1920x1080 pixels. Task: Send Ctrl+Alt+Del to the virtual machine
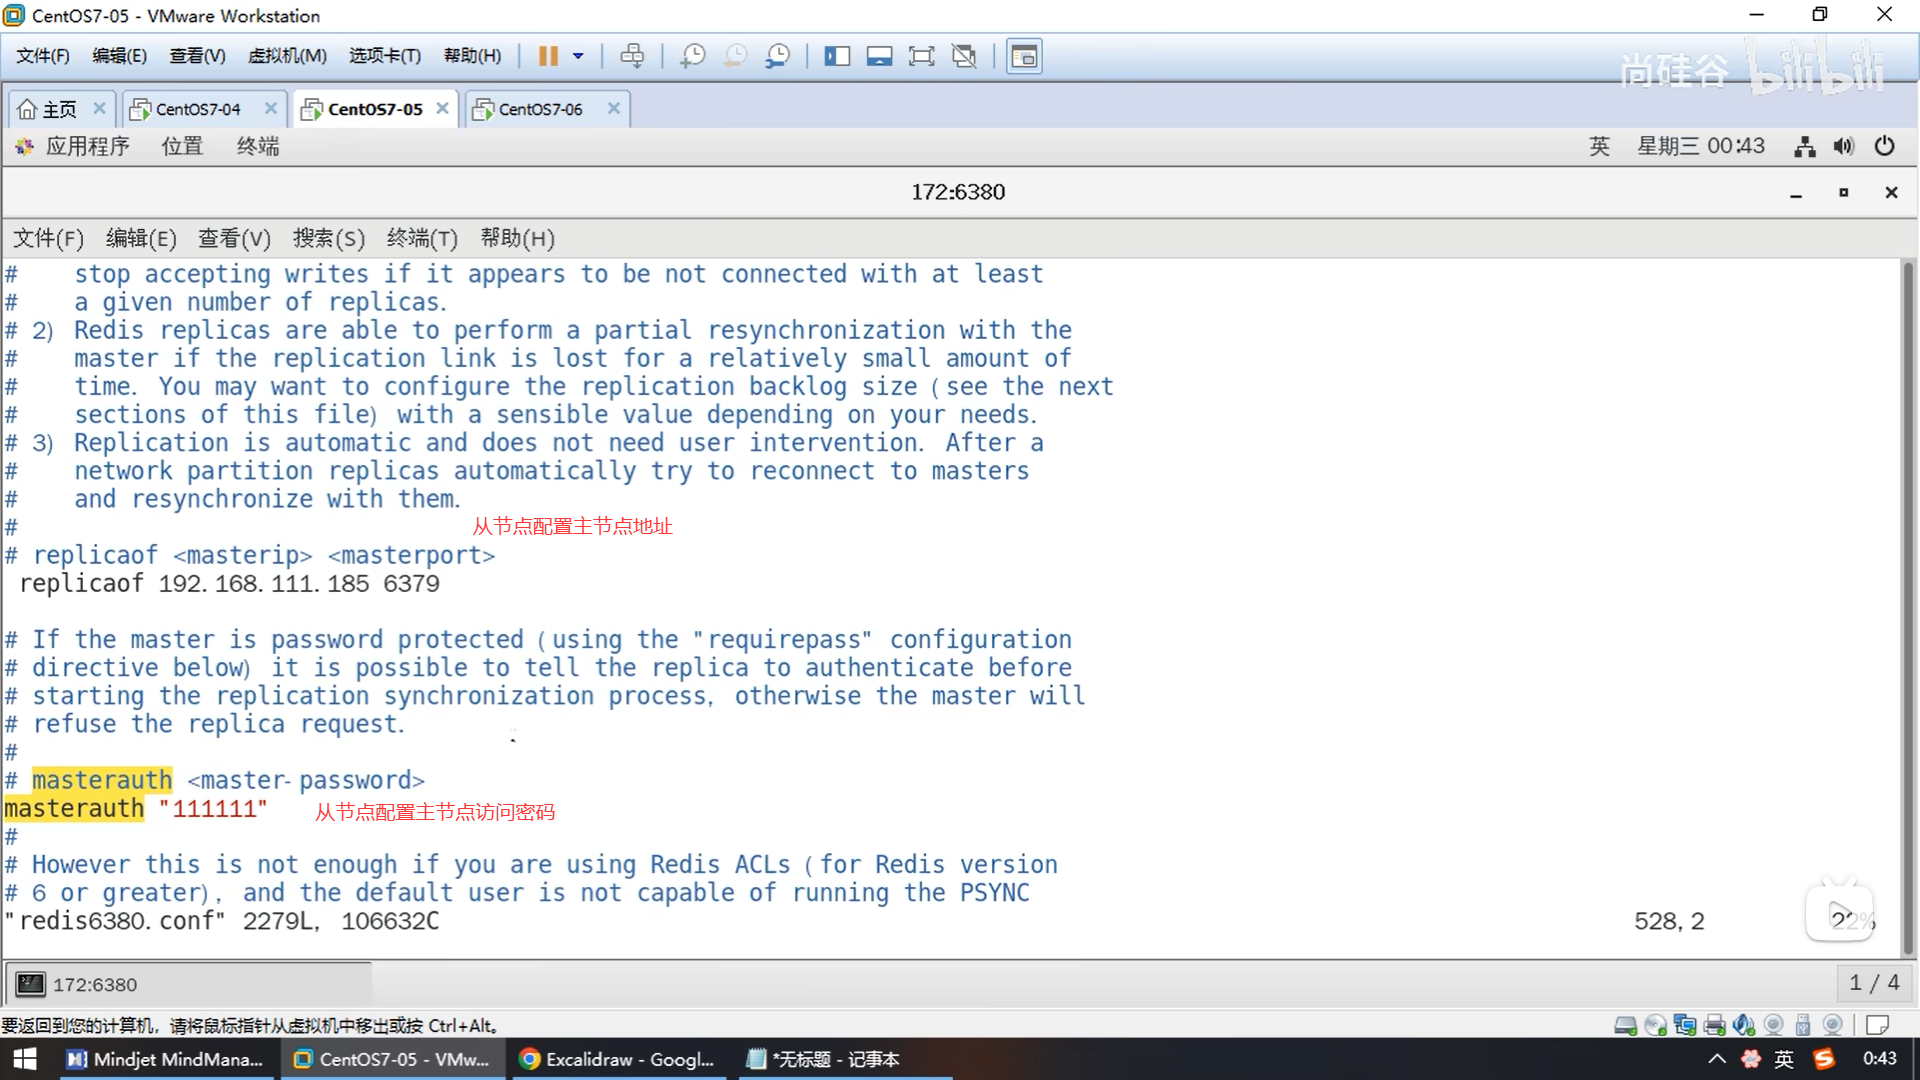tap(632, 56)
